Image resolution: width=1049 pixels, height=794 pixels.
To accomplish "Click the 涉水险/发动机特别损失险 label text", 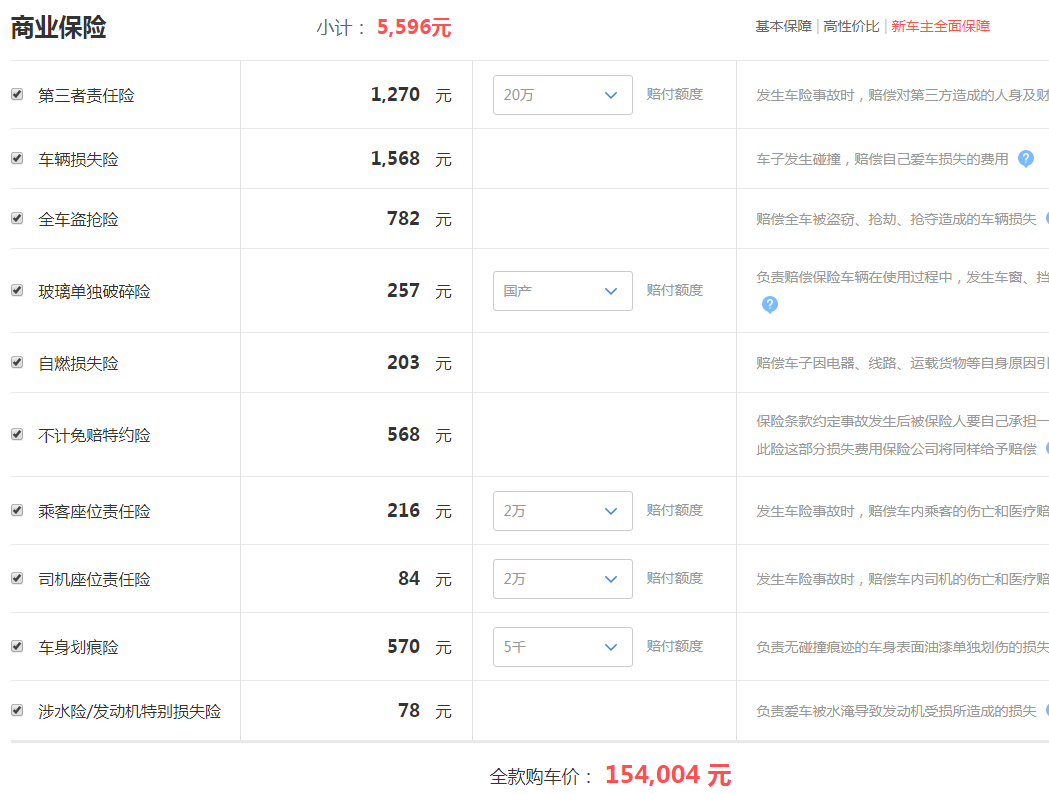I will 130,711.
